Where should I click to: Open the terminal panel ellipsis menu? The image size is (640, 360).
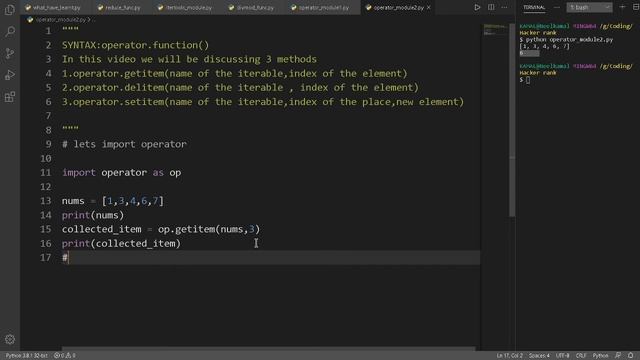[556, 7]
